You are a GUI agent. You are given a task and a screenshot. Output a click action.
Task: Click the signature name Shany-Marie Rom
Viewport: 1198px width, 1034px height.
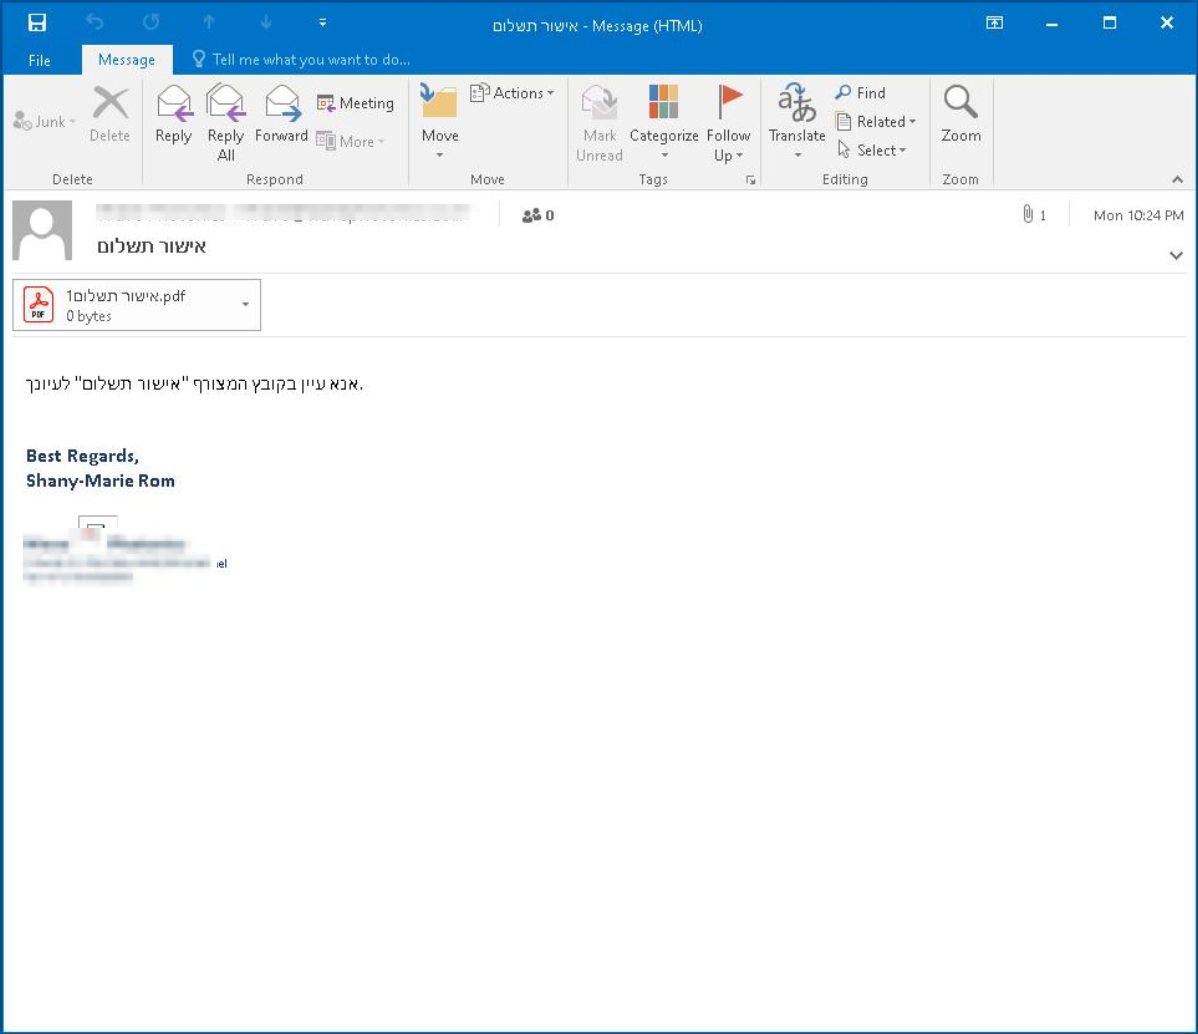100,481
